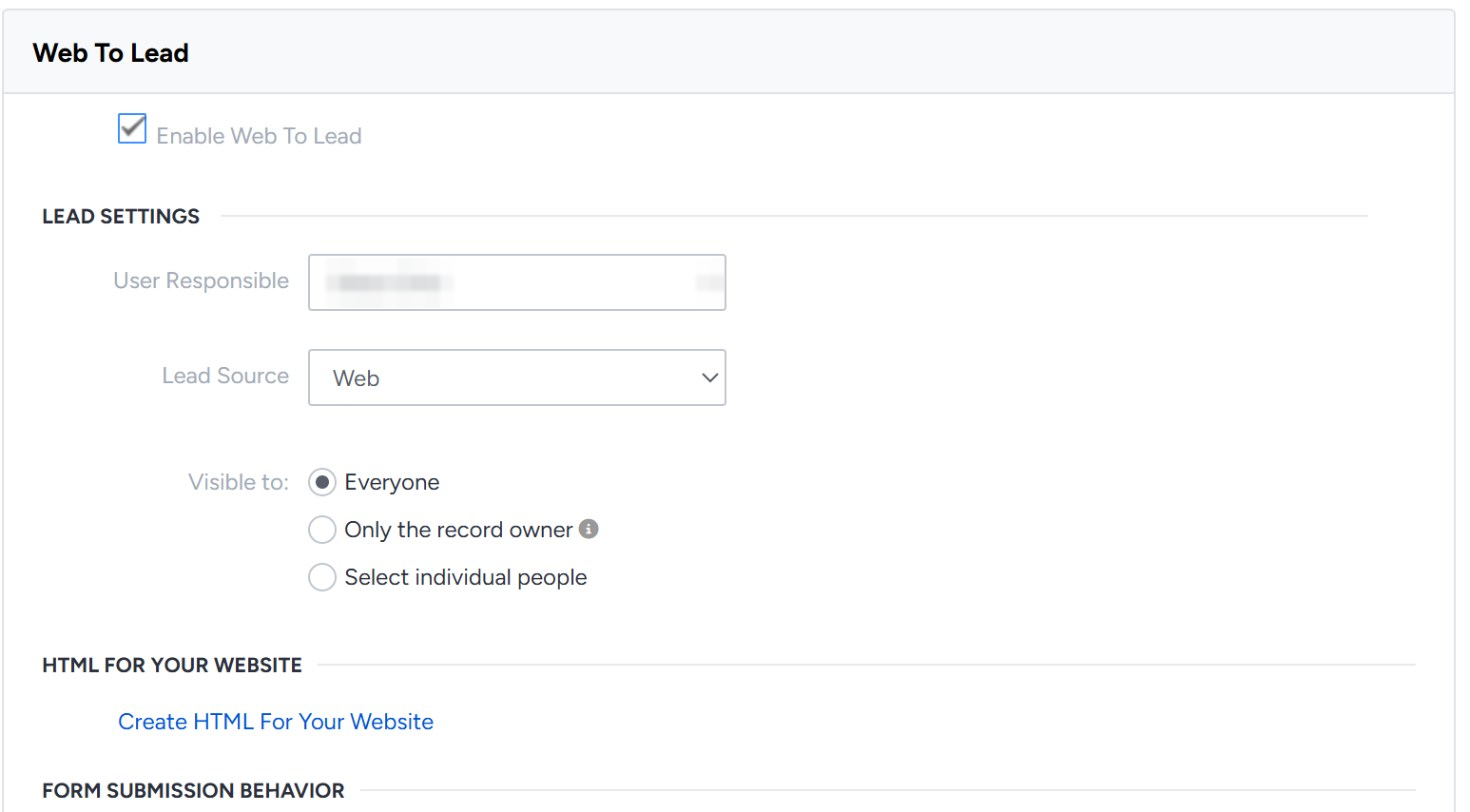Click the FORM SUBMISSION BEHAVIOR heading
This screenshot has width=1470, height=812.
tap(193, 790)
